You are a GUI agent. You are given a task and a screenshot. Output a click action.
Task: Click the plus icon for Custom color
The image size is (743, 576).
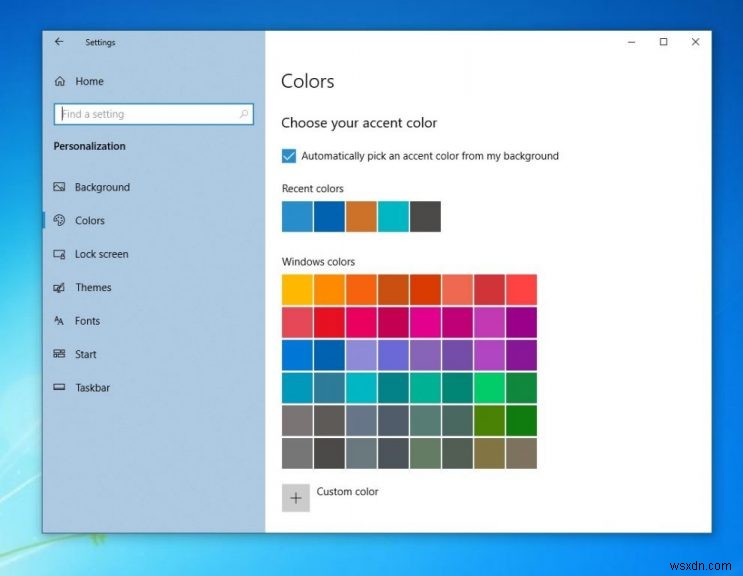point(296,498)
